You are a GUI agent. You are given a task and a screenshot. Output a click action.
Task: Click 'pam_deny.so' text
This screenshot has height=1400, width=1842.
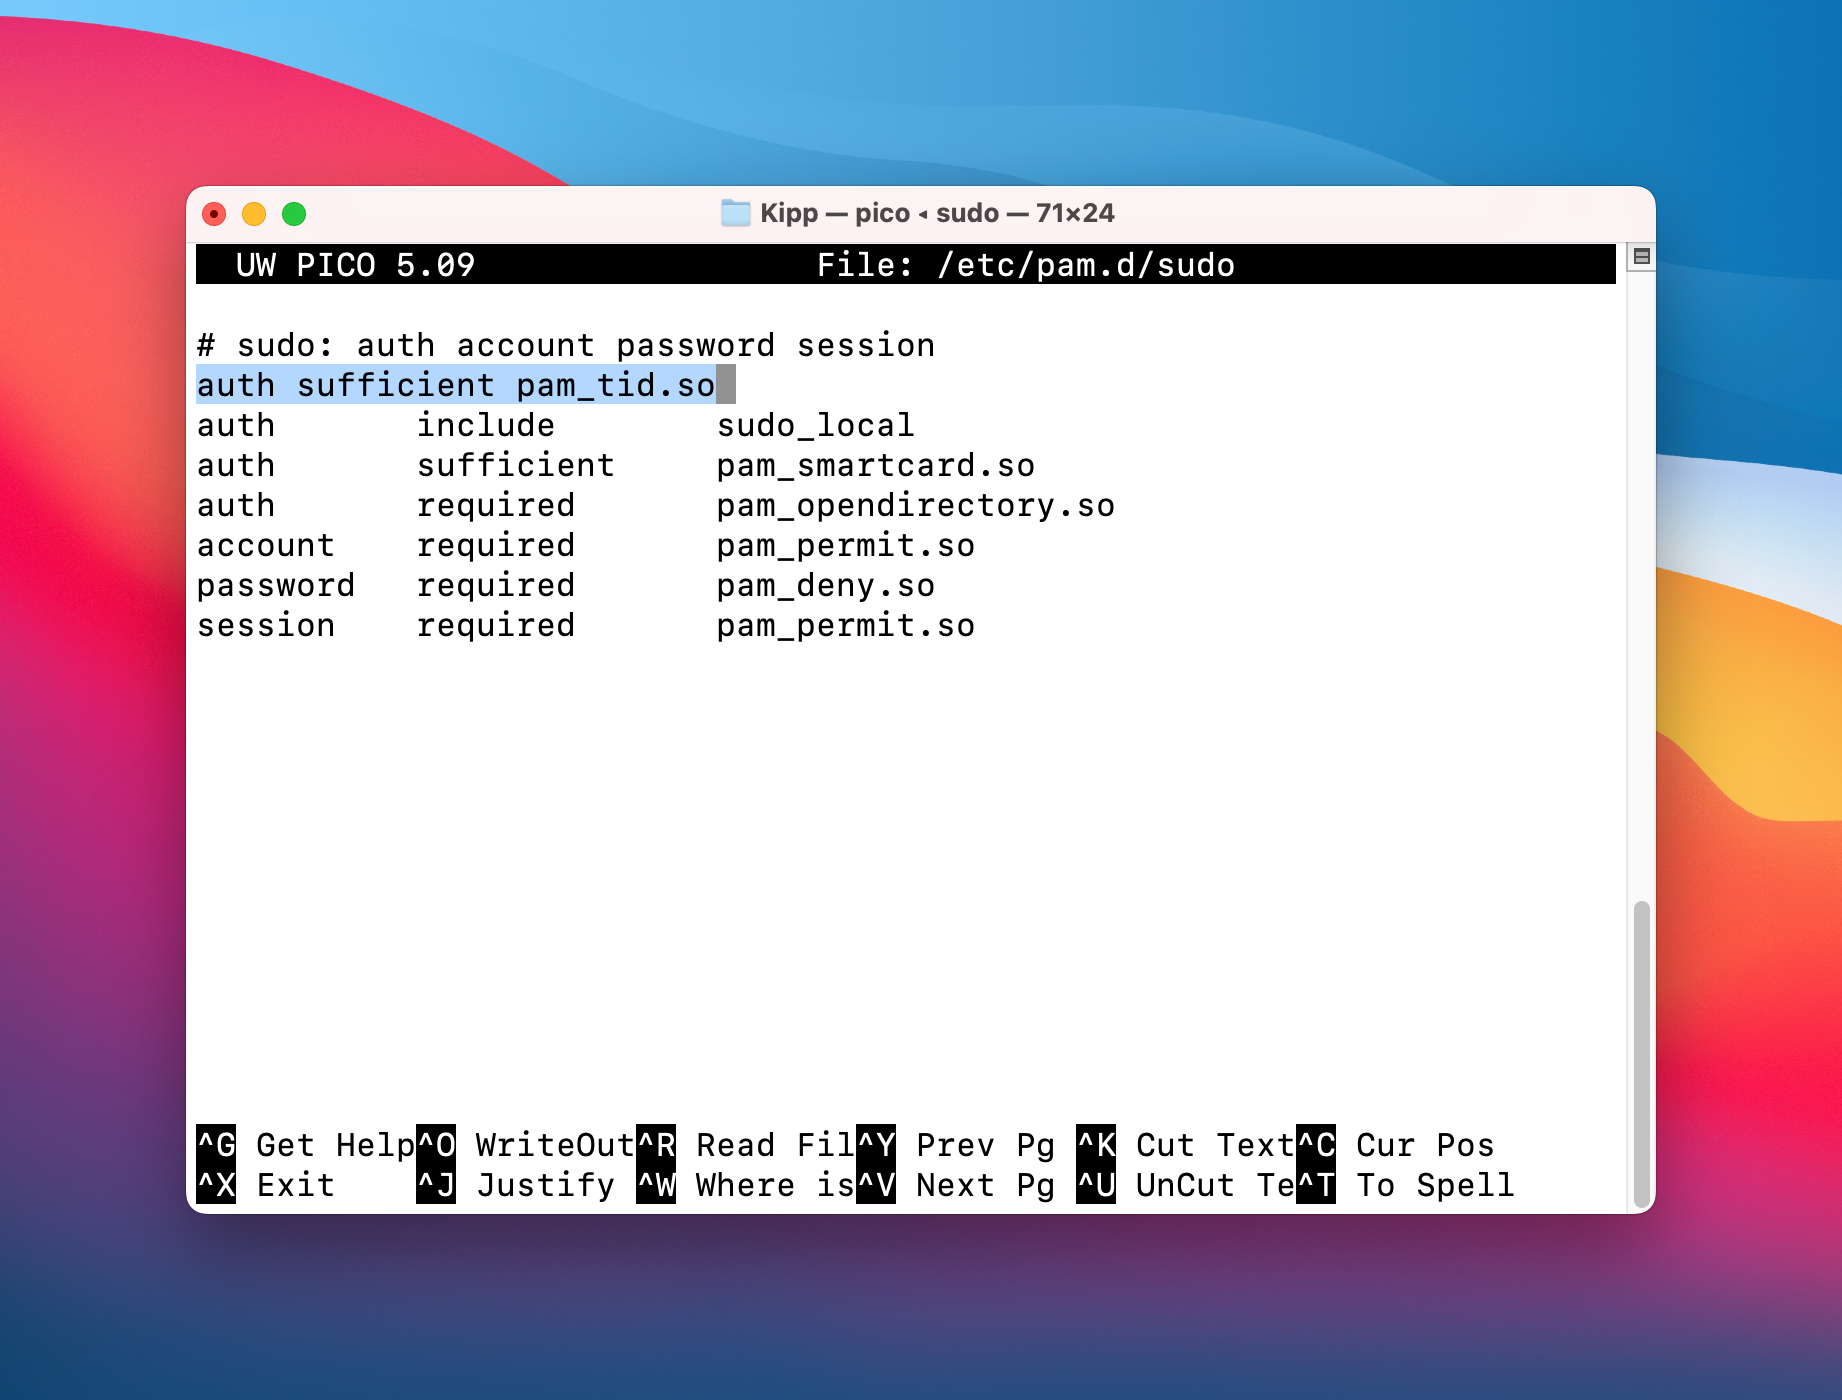826,585
